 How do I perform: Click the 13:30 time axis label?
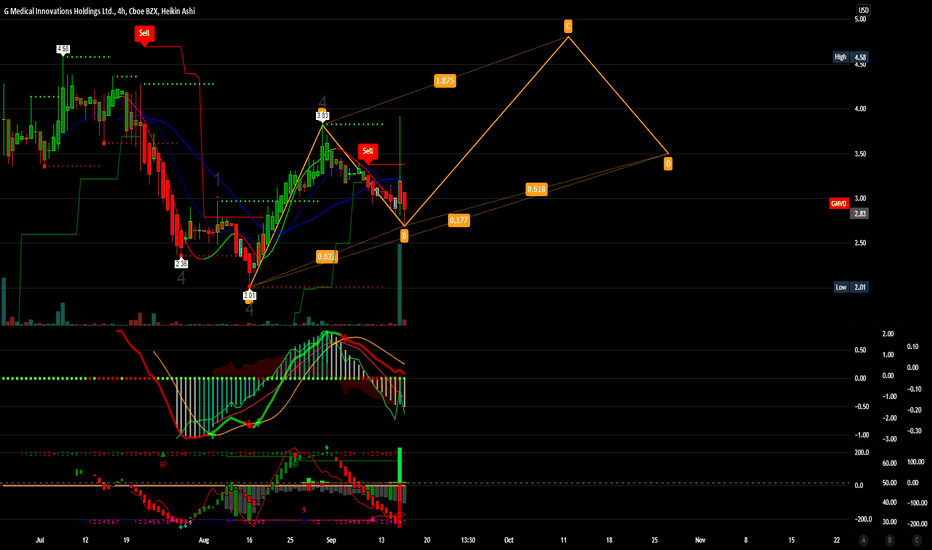tap(468, 540)
